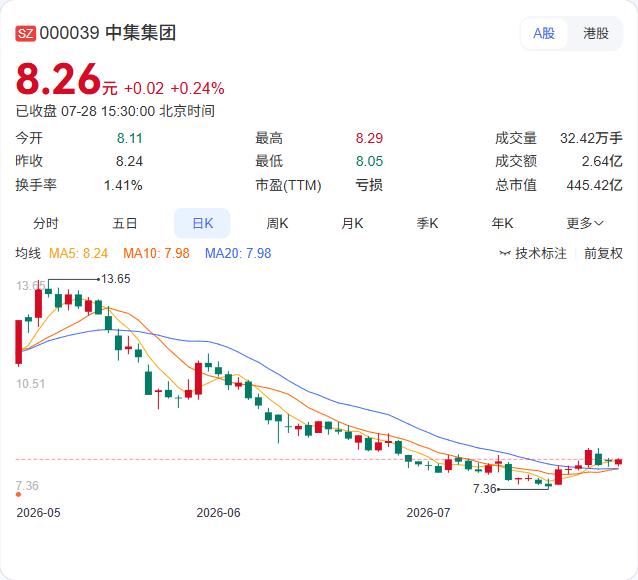Click the 最高 value 8.29
Image resolution: width=638 pixels, height=580 pixels.
coord(369,138)
